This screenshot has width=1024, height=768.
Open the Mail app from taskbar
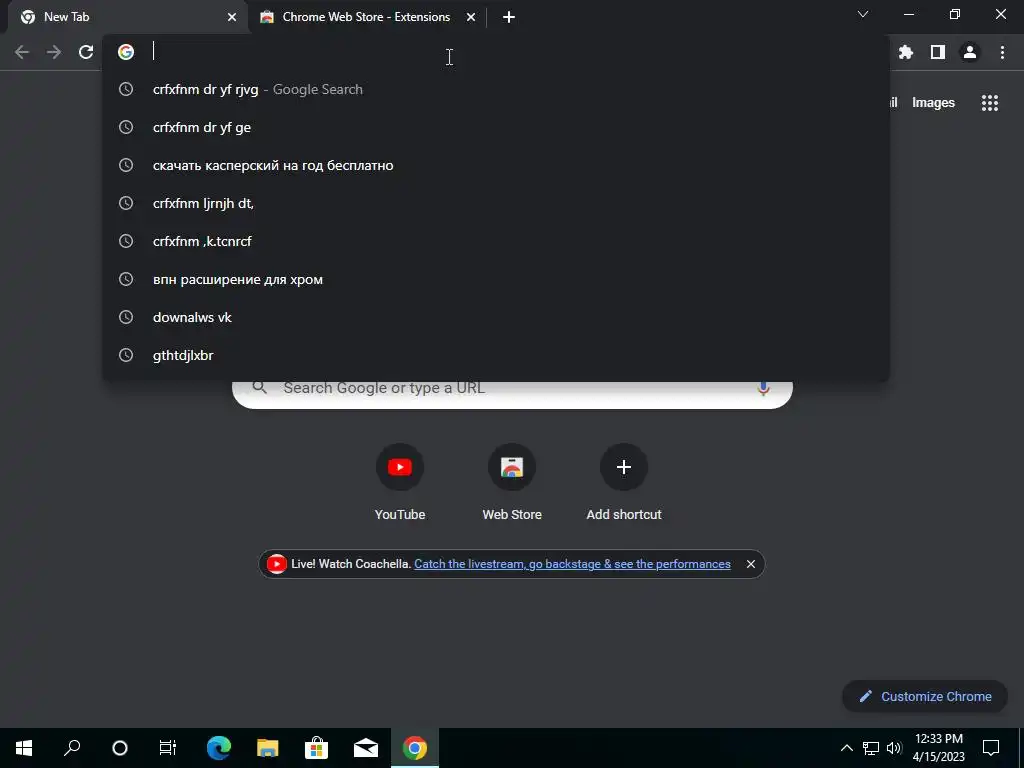click(366, 748)
